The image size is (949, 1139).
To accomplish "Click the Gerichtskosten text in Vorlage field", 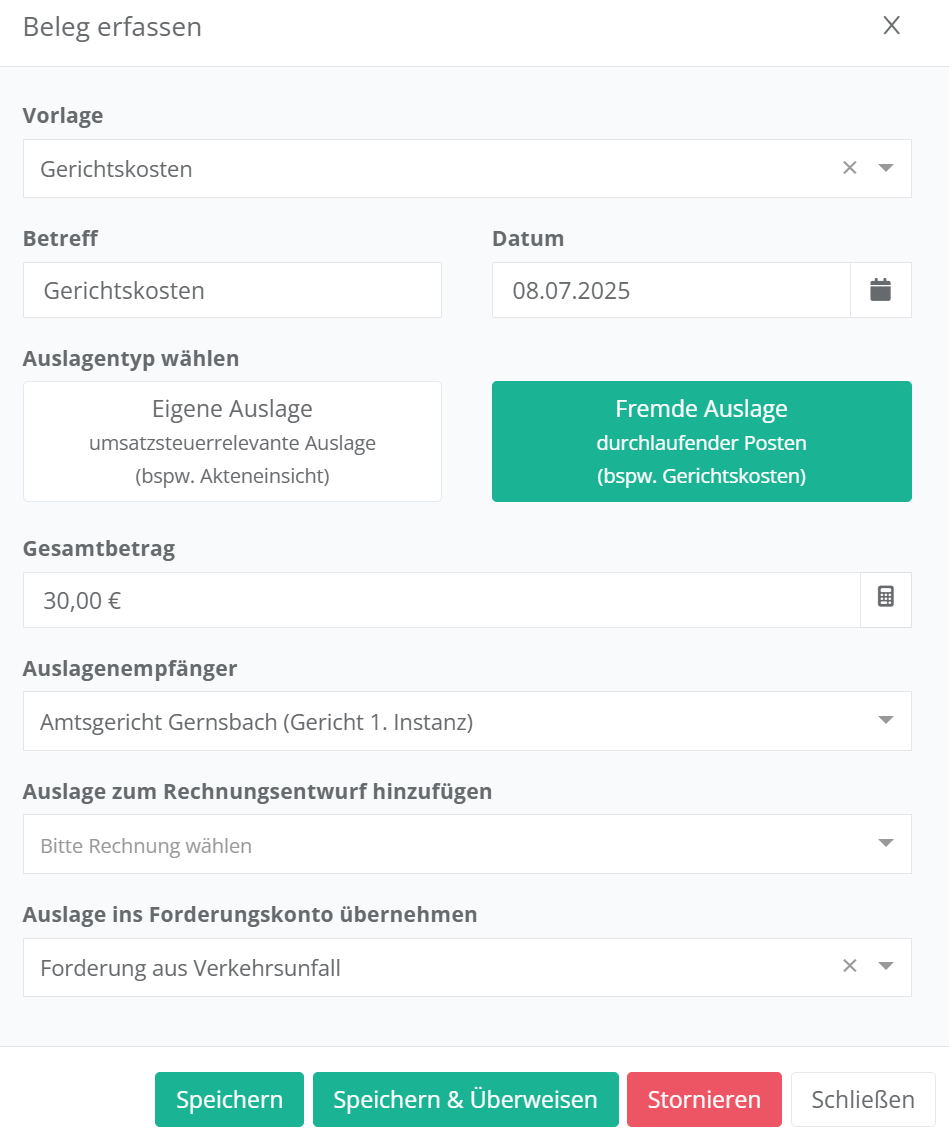I will 117,169.
